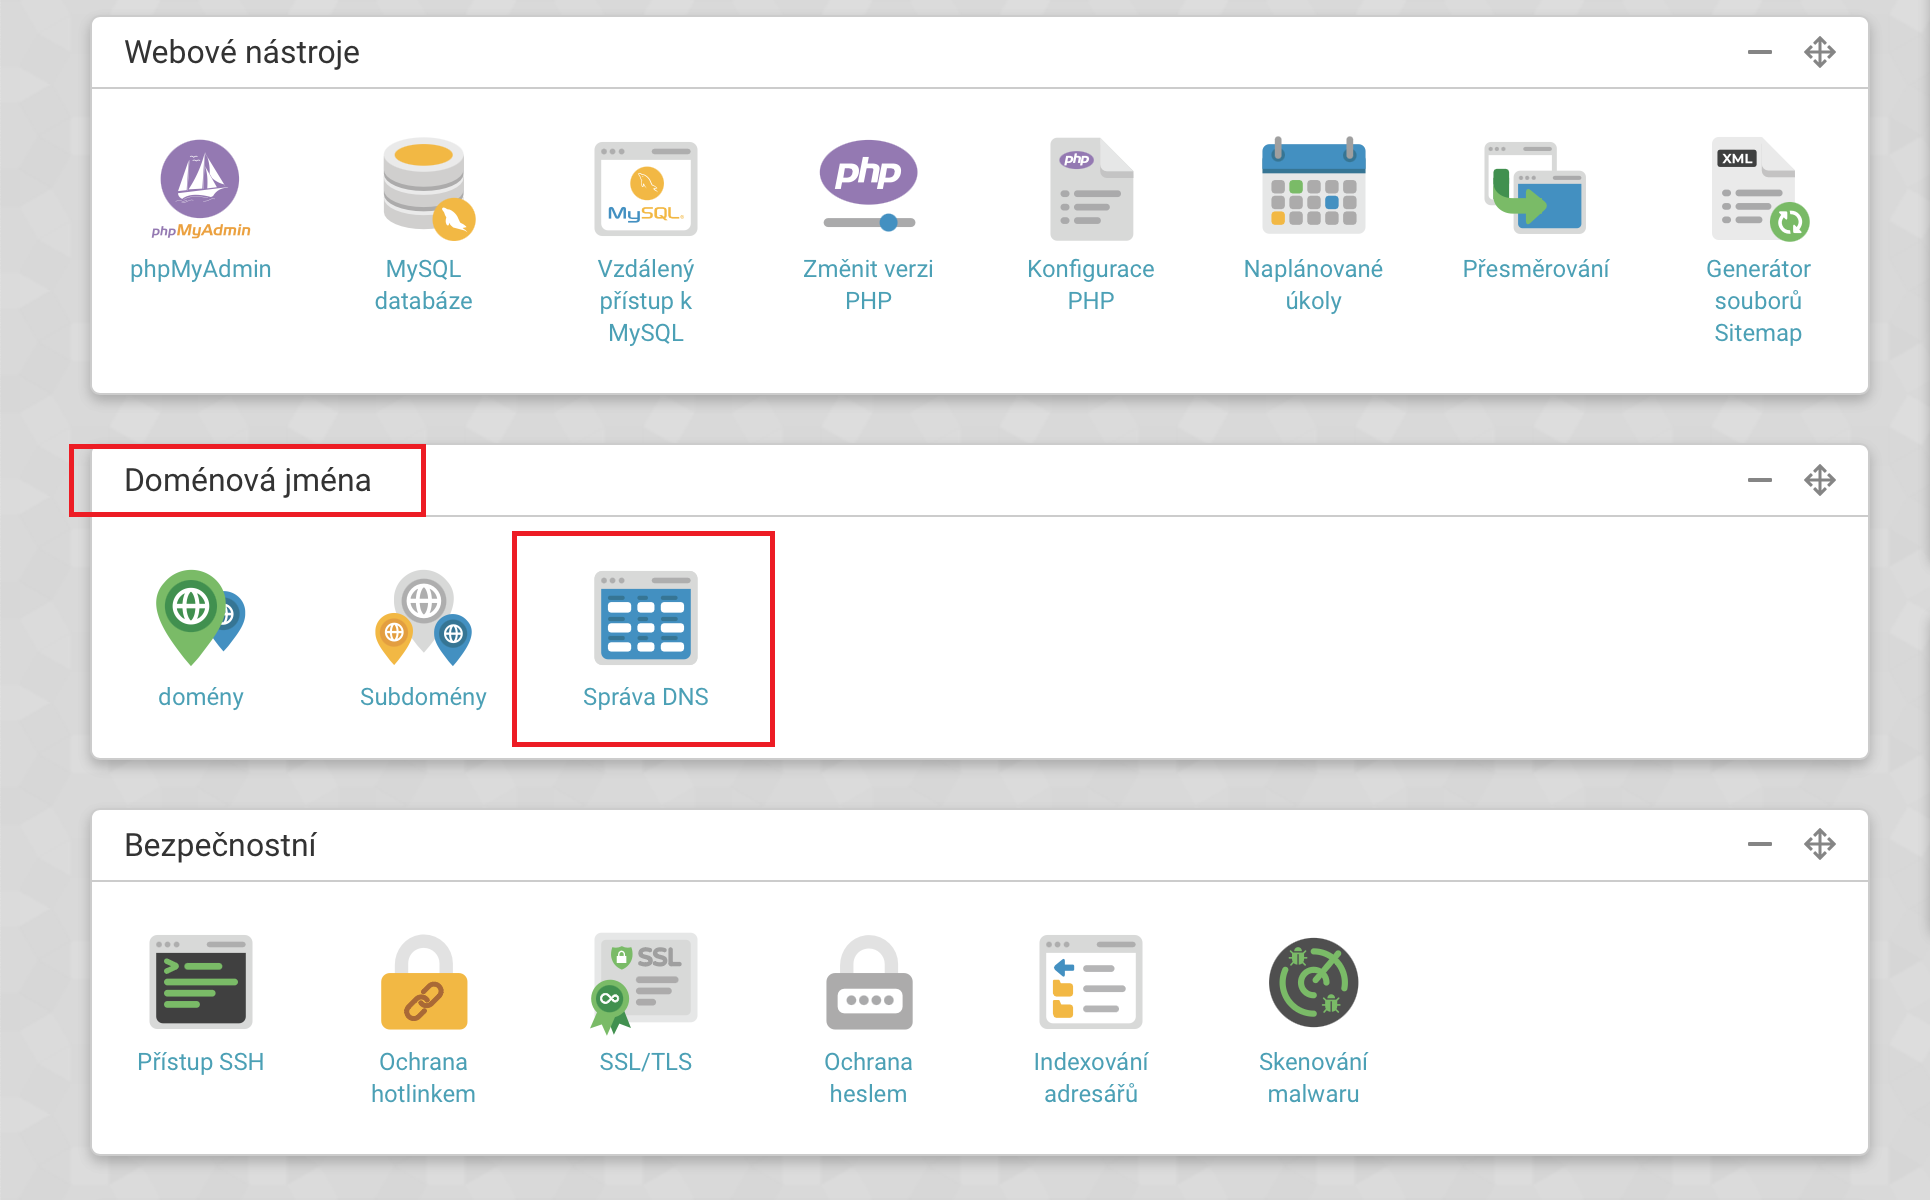1930x1200 pixels.
Task: Open the Vzdálený přístup k MySQL icon
Action: [x=646, y=189]
